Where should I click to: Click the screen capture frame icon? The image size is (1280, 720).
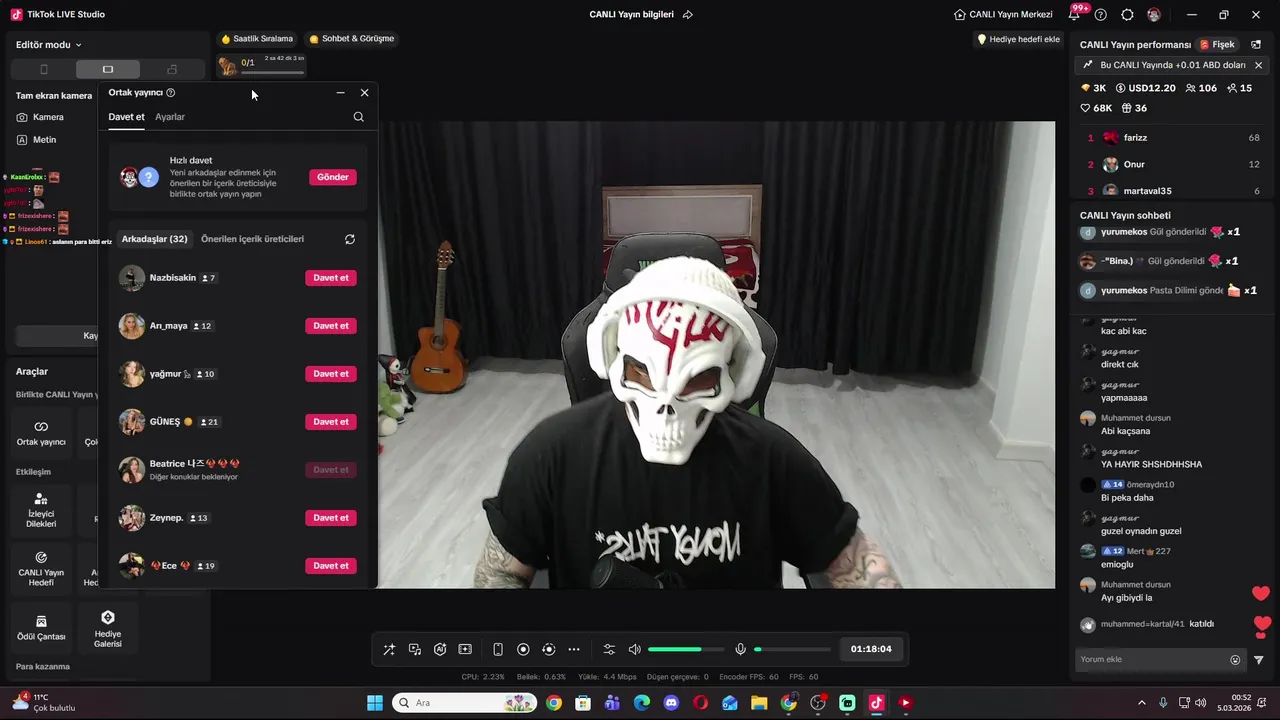[x=465, y=649]
